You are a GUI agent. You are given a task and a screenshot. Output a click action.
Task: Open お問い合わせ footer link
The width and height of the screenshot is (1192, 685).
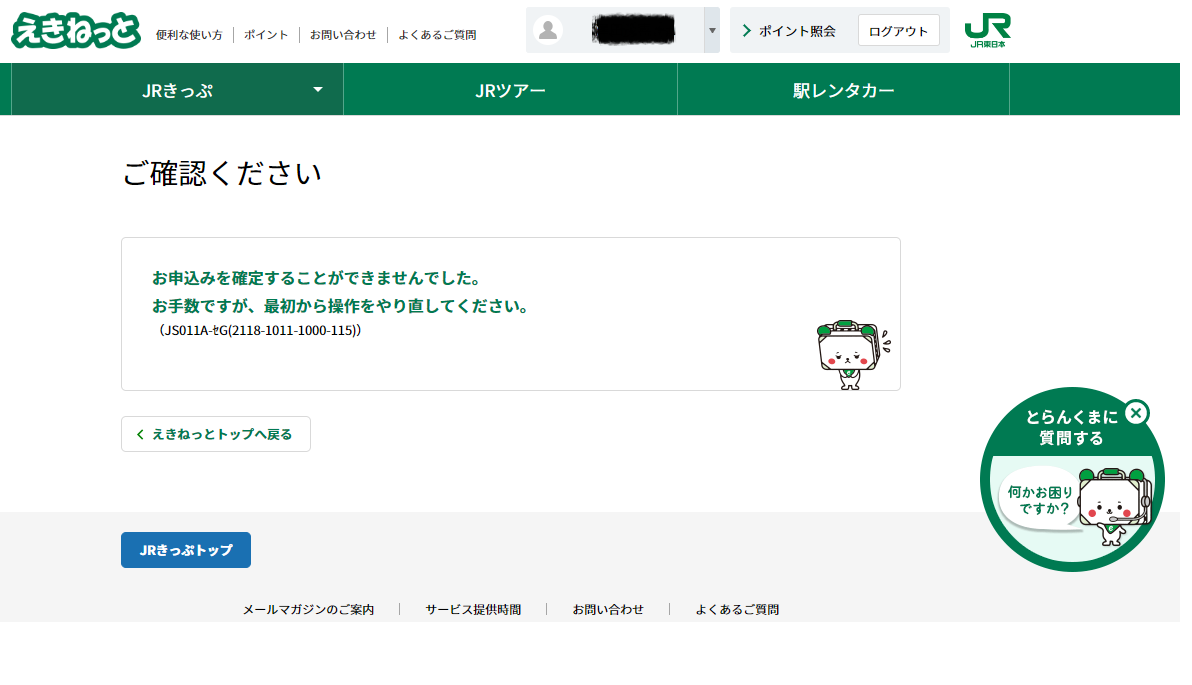[608, 610]
